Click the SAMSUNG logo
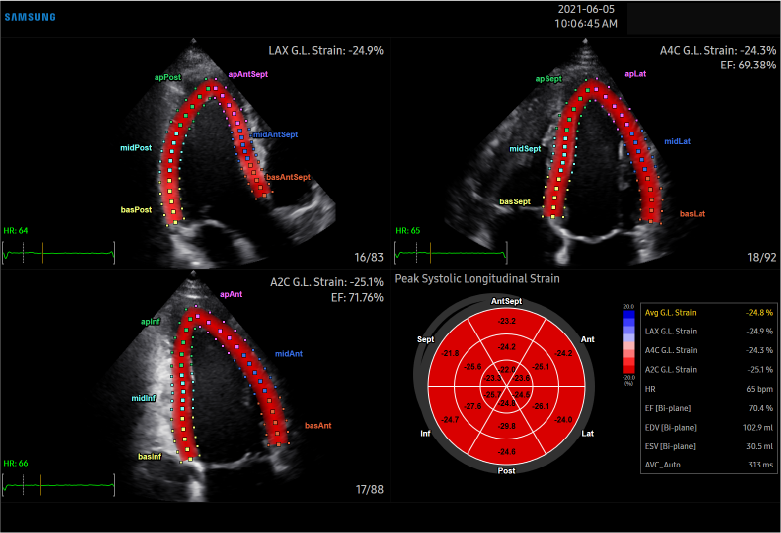This screenshot has height=533, width=781. [x=30, y=17]
